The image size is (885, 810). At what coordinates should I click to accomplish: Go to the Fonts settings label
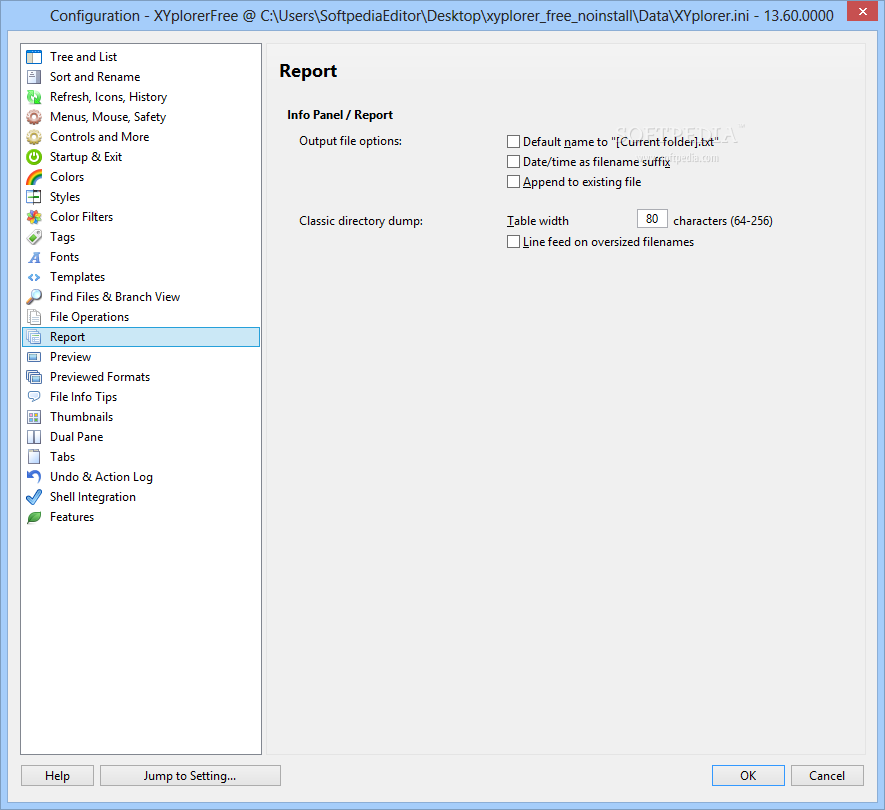click(x=64, y=257)
